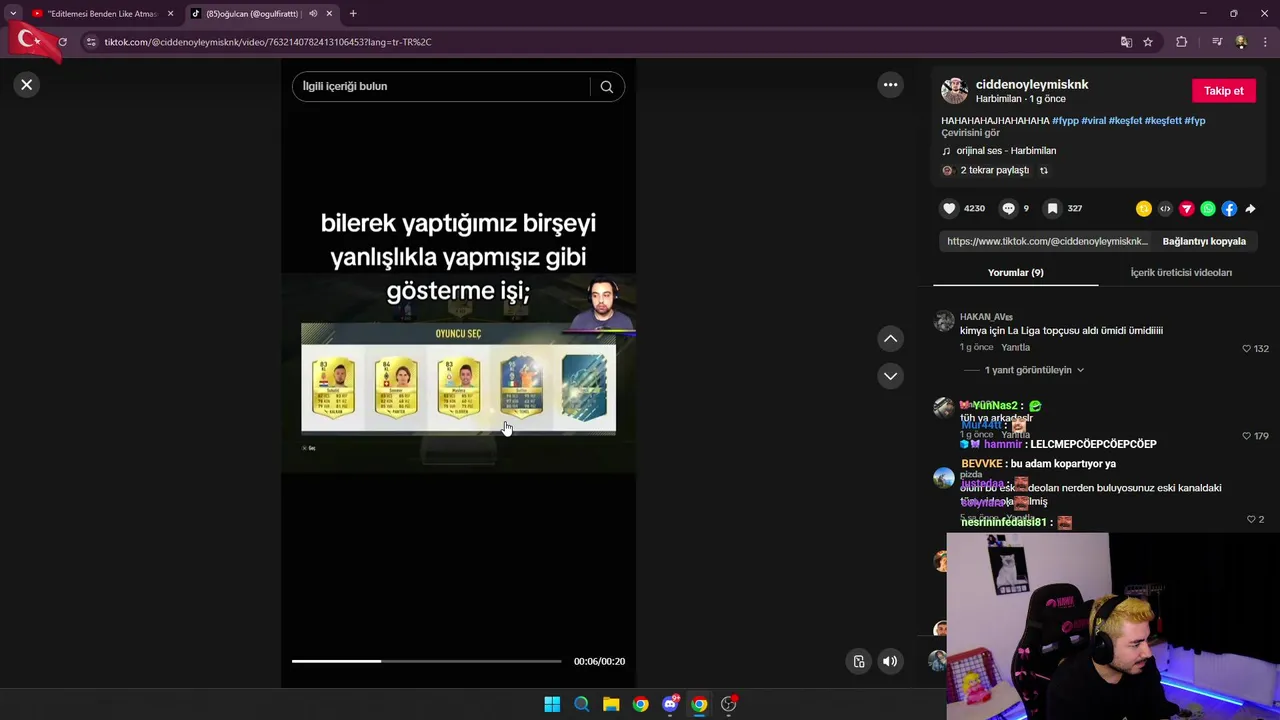Close the TikTok browser tab
1280x720 pixels.
click(329, 14)
